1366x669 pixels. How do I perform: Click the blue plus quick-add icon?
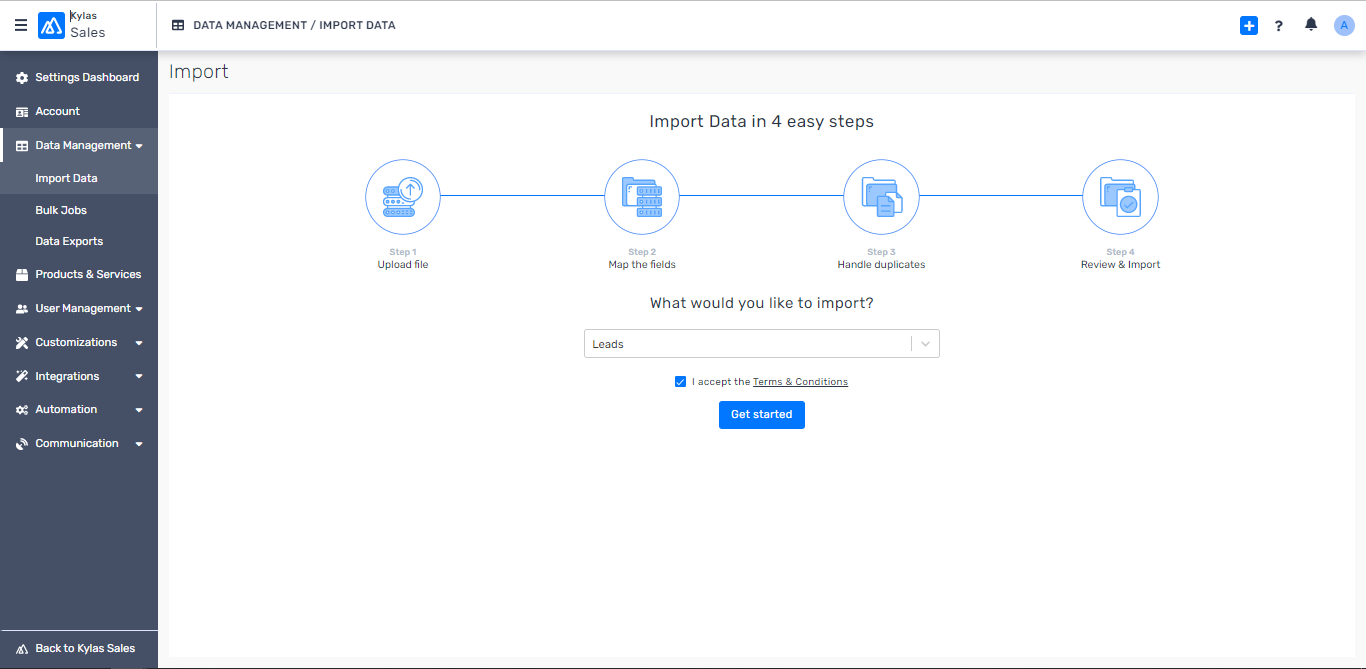click(x=1248, y=26)
